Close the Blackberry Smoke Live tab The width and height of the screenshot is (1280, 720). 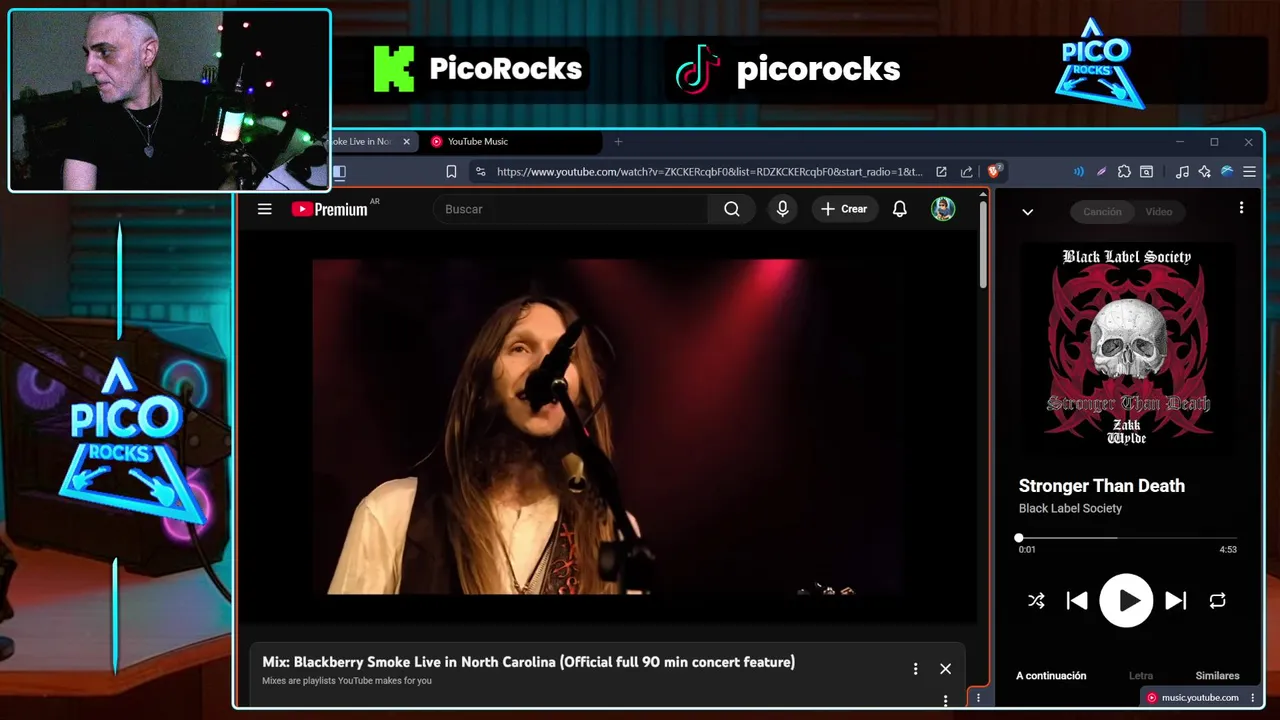406,142
